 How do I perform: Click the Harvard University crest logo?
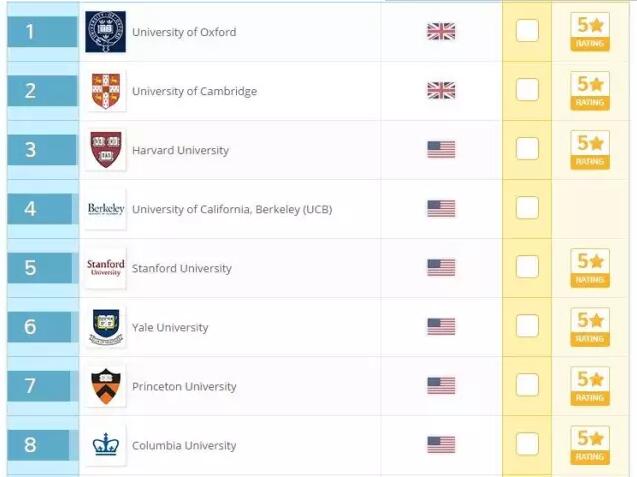tap(105, 150)
